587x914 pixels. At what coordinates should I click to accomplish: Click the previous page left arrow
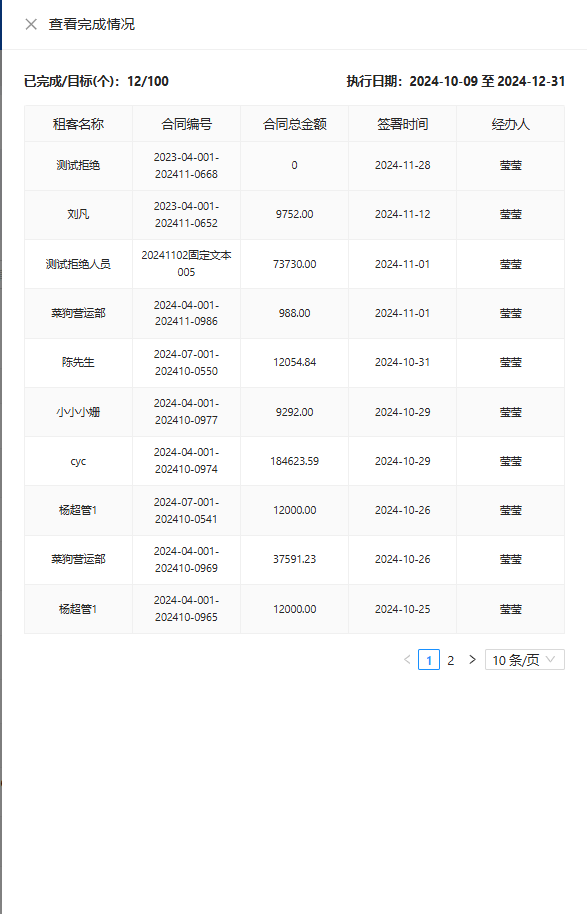pyautogui.click(x=407, y=660)
